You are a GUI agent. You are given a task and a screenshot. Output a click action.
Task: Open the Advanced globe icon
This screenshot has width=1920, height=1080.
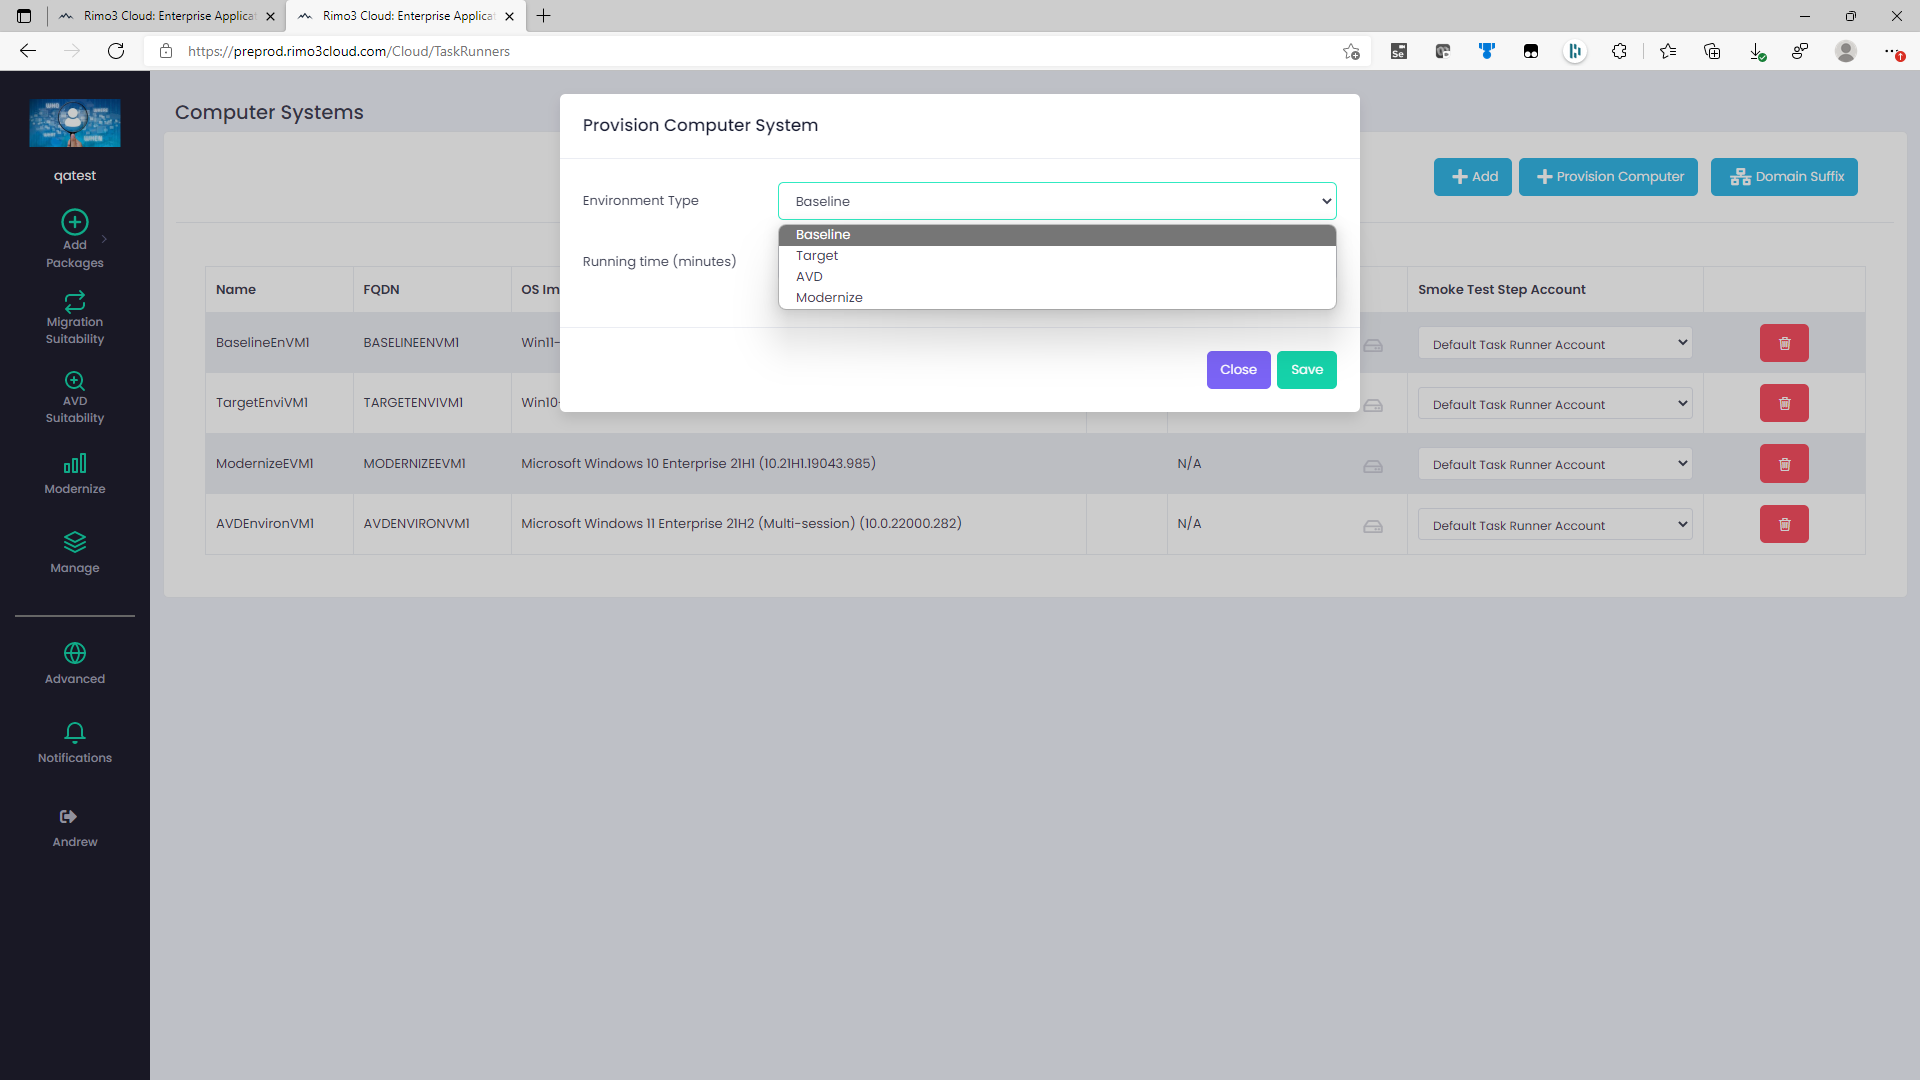coord(75,653)
